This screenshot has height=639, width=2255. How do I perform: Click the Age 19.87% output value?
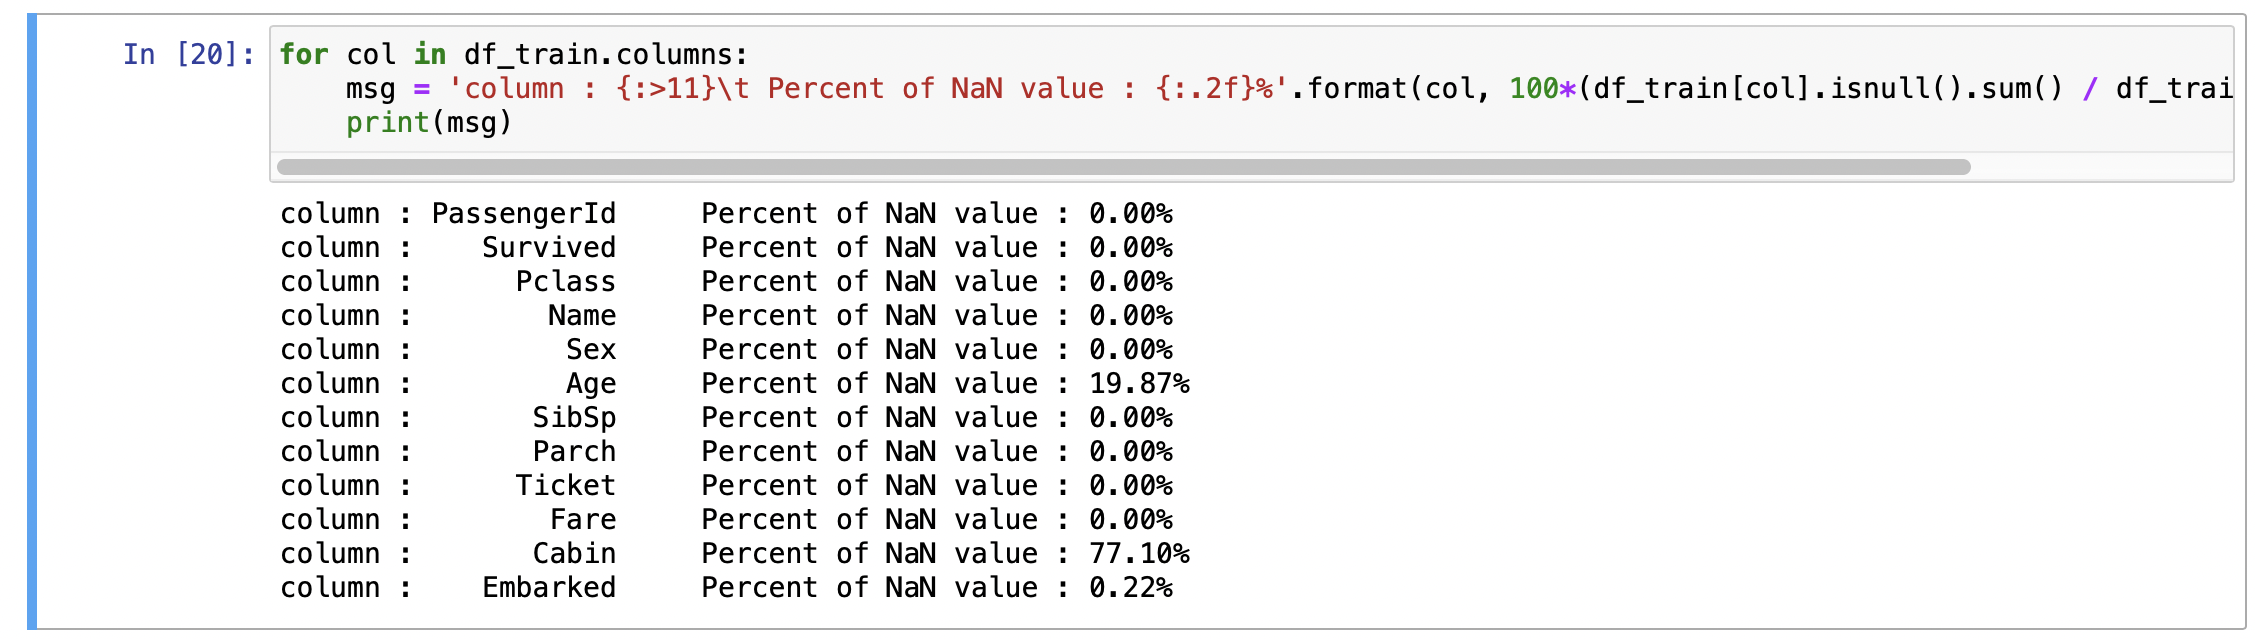(1139, 383)
